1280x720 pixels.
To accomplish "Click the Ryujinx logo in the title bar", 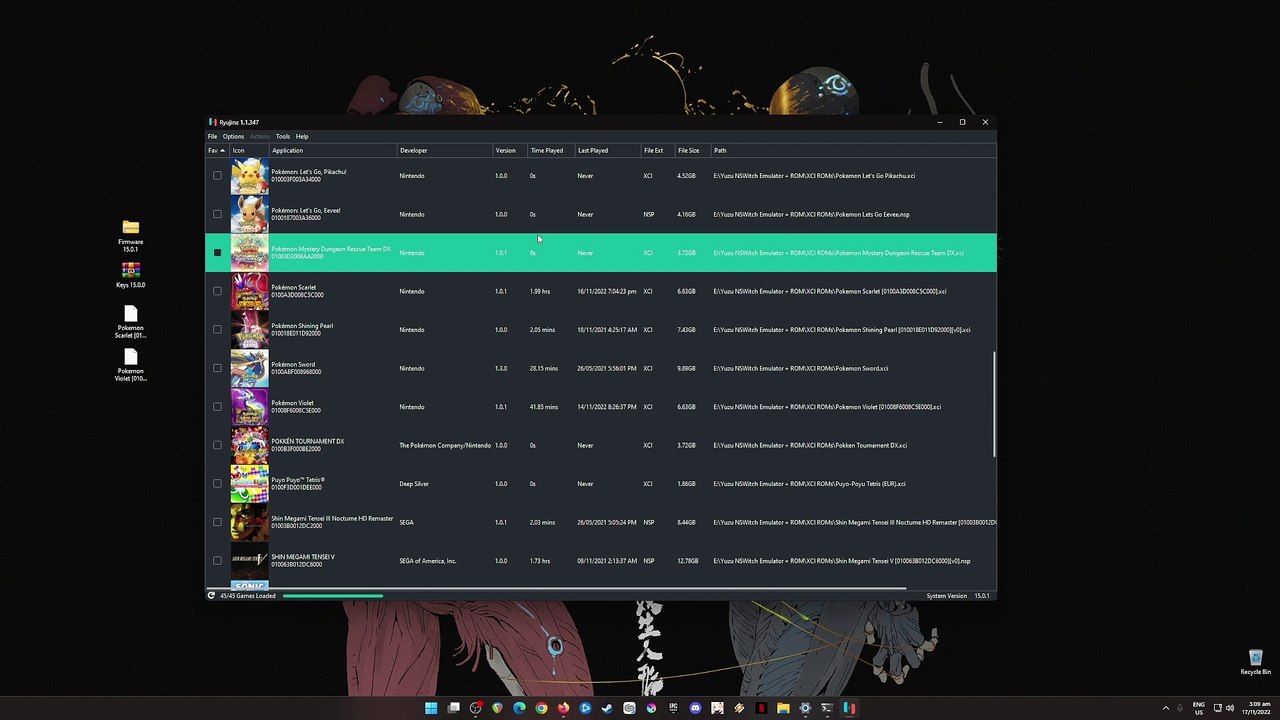I will tap(213, 122).
